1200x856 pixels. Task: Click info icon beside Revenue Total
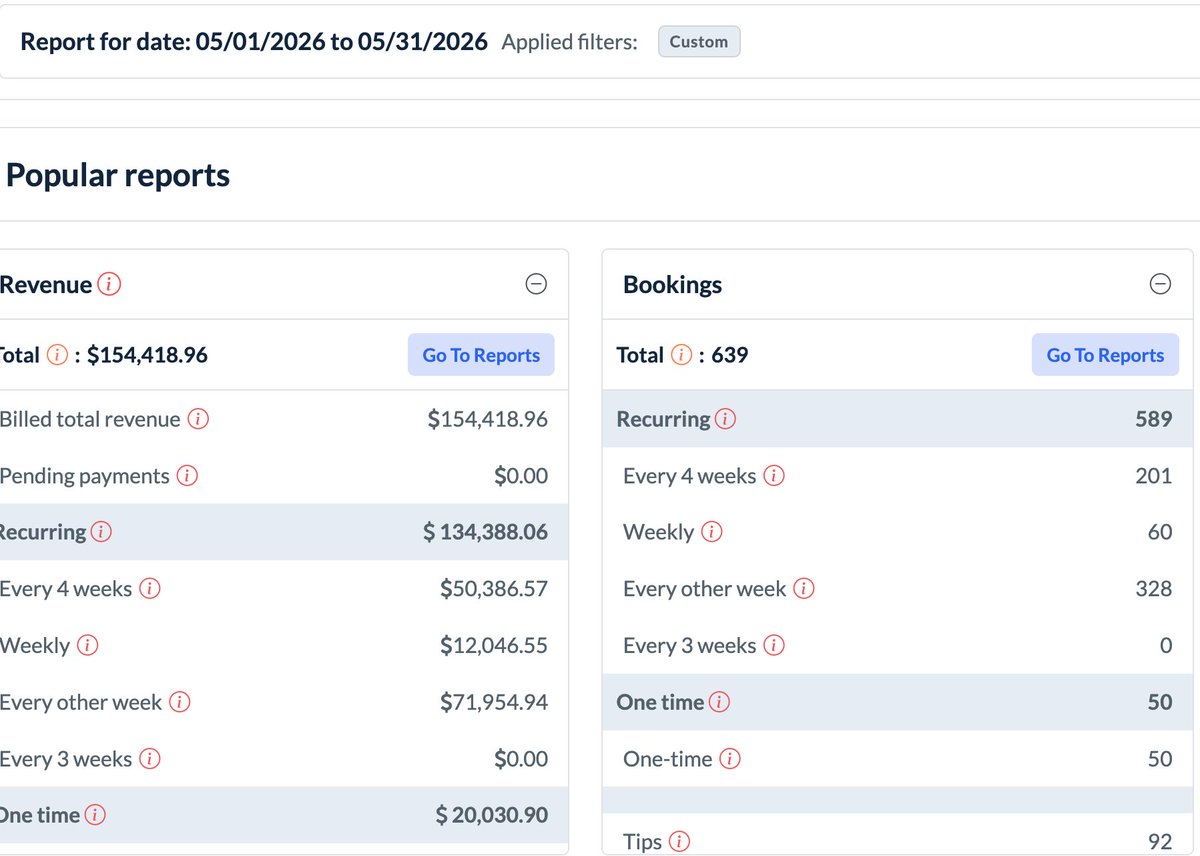[x=58, y=355]
